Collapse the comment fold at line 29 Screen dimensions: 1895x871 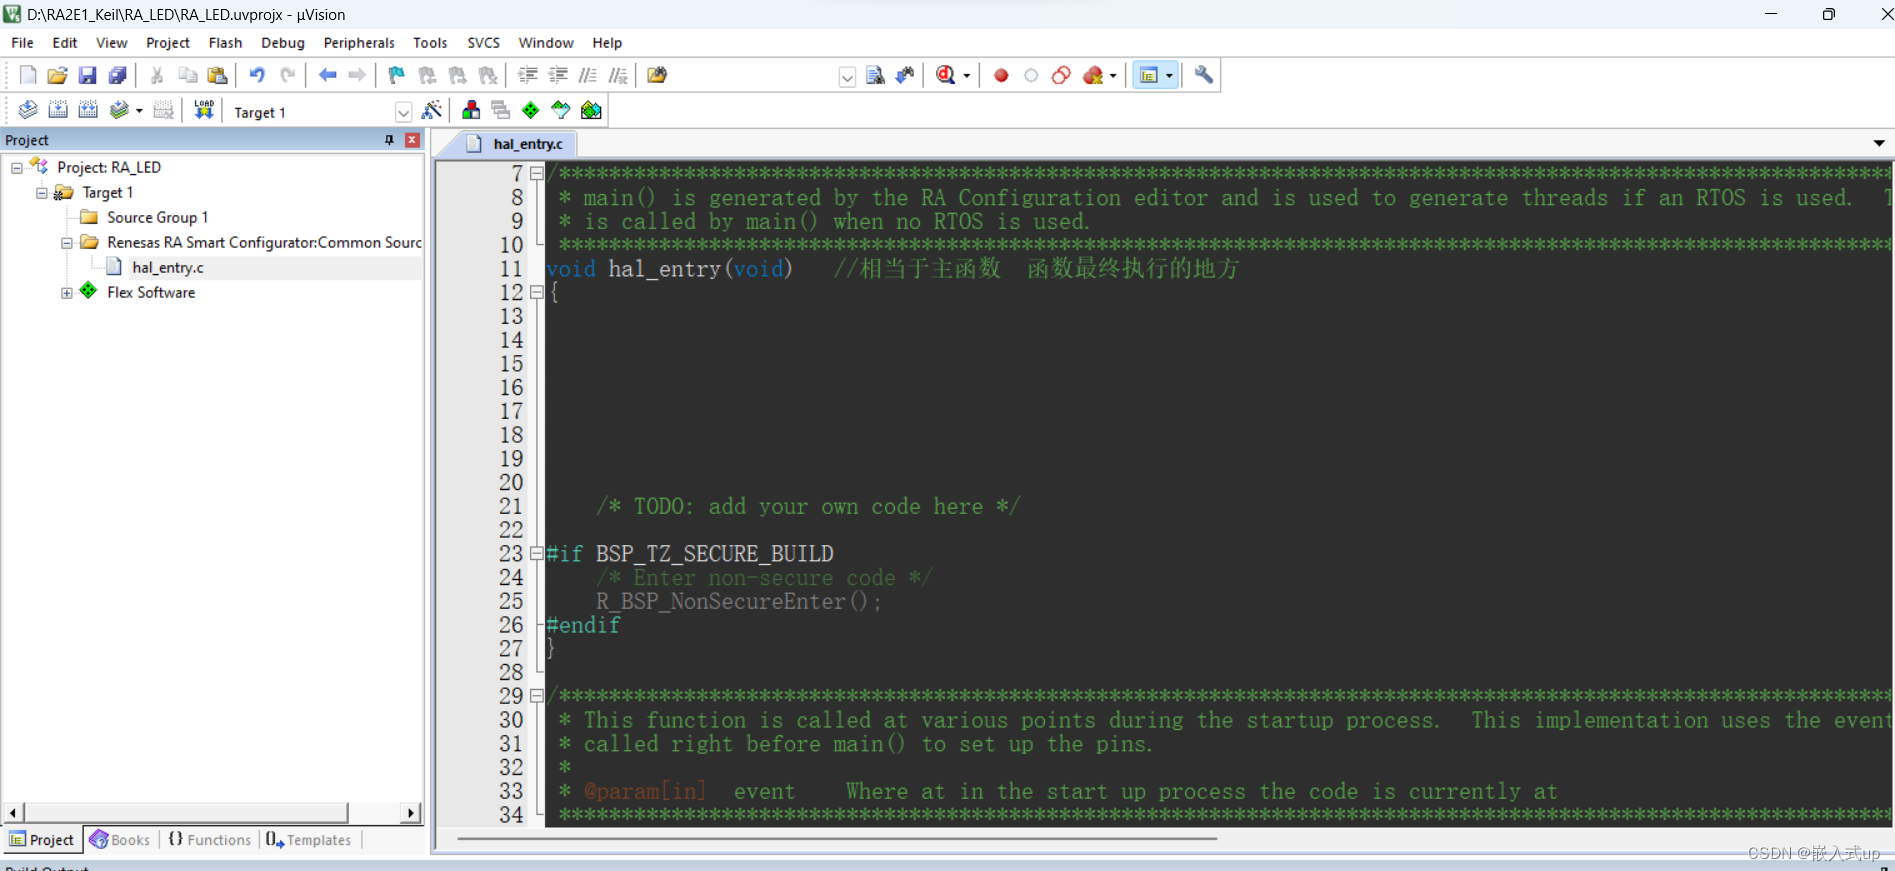pyautogui.click(x=536, y=695)
